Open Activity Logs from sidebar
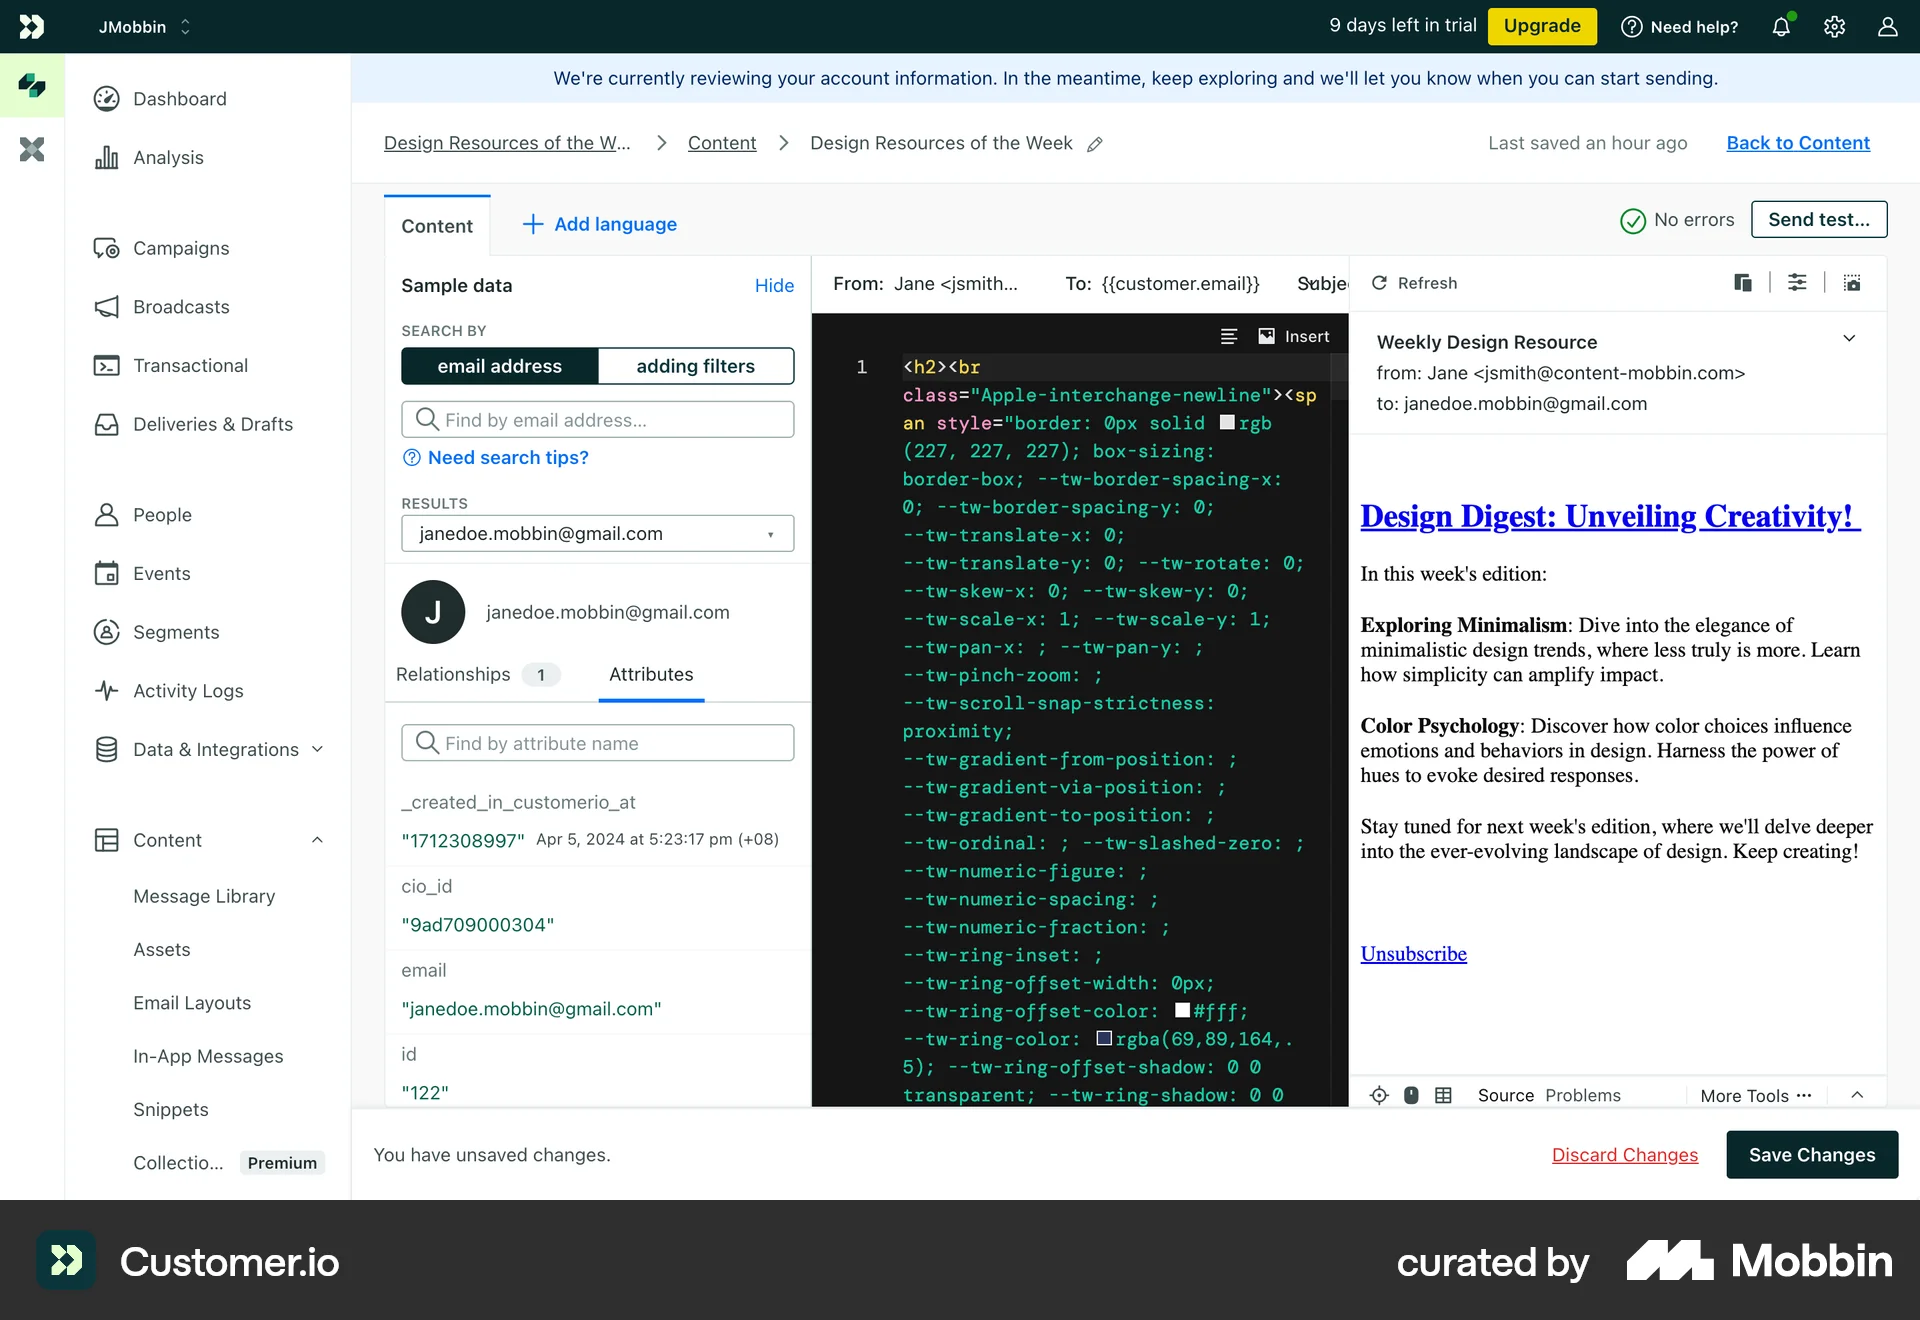The width and height of the screenshot is (1920, 1320). click(x=188, y=690)
